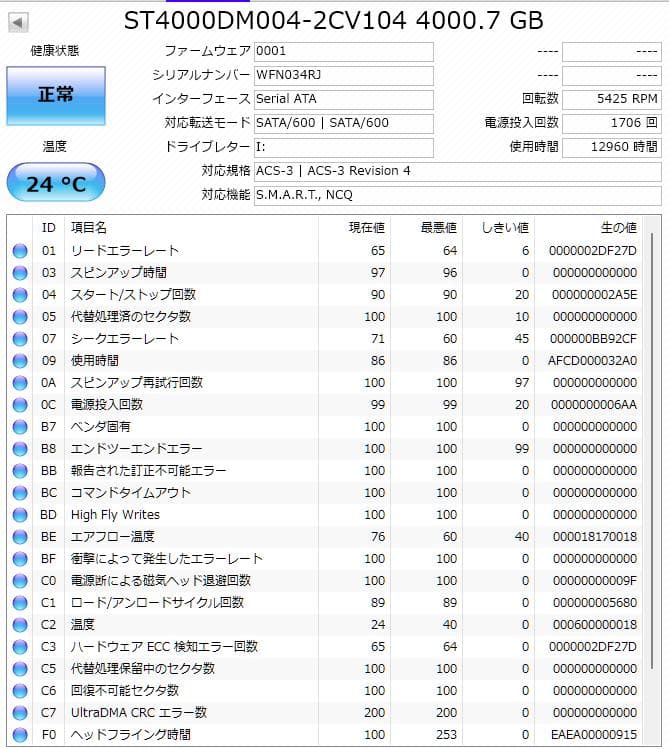Screen dimensions: 669x749
Task: Select the High Fly Writes row name
Action: click(x=115, y=514)
